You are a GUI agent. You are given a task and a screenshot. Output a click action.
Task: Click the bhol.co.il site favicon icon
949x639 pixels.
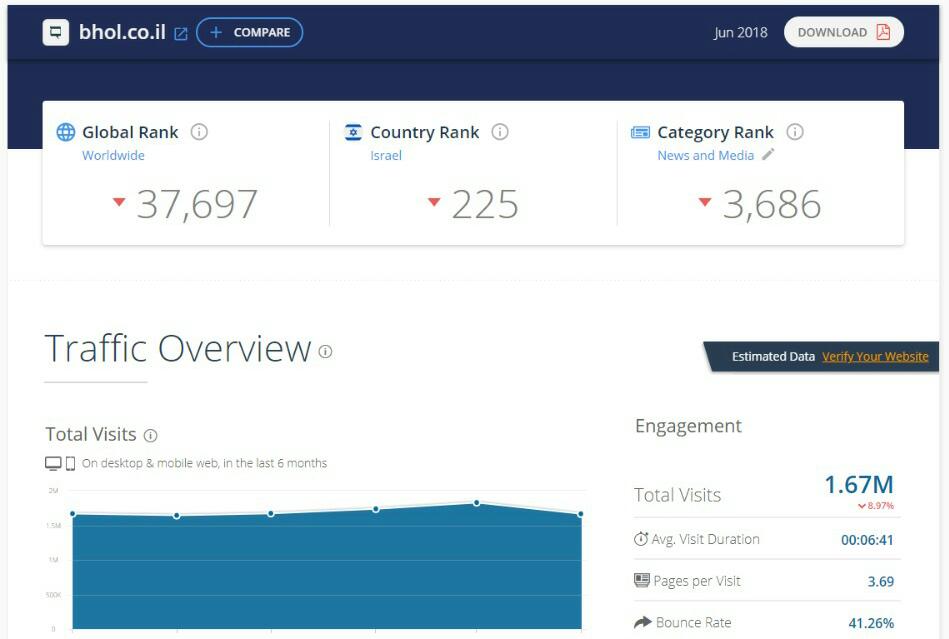click(56, 32)
